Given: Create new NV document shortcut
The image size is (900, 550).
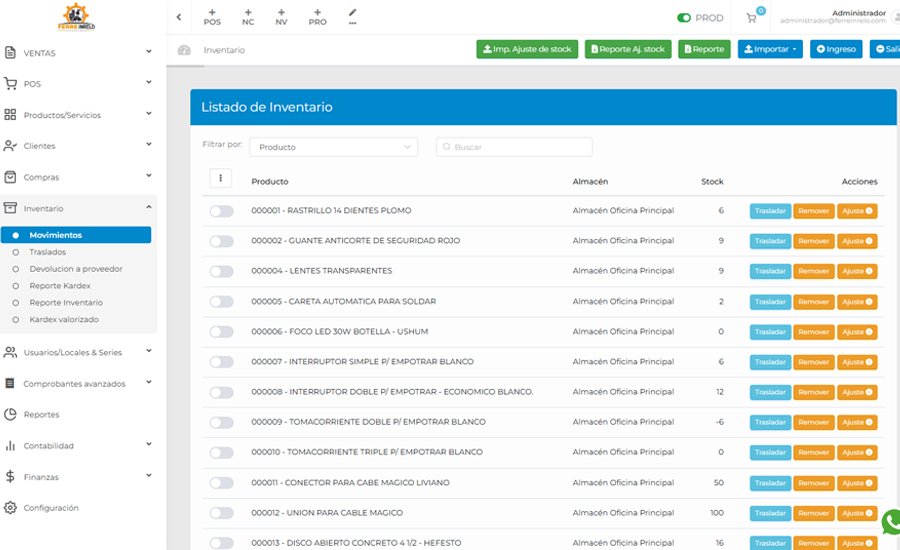Looking at the screenshot, I should click(x=281, y=17).
